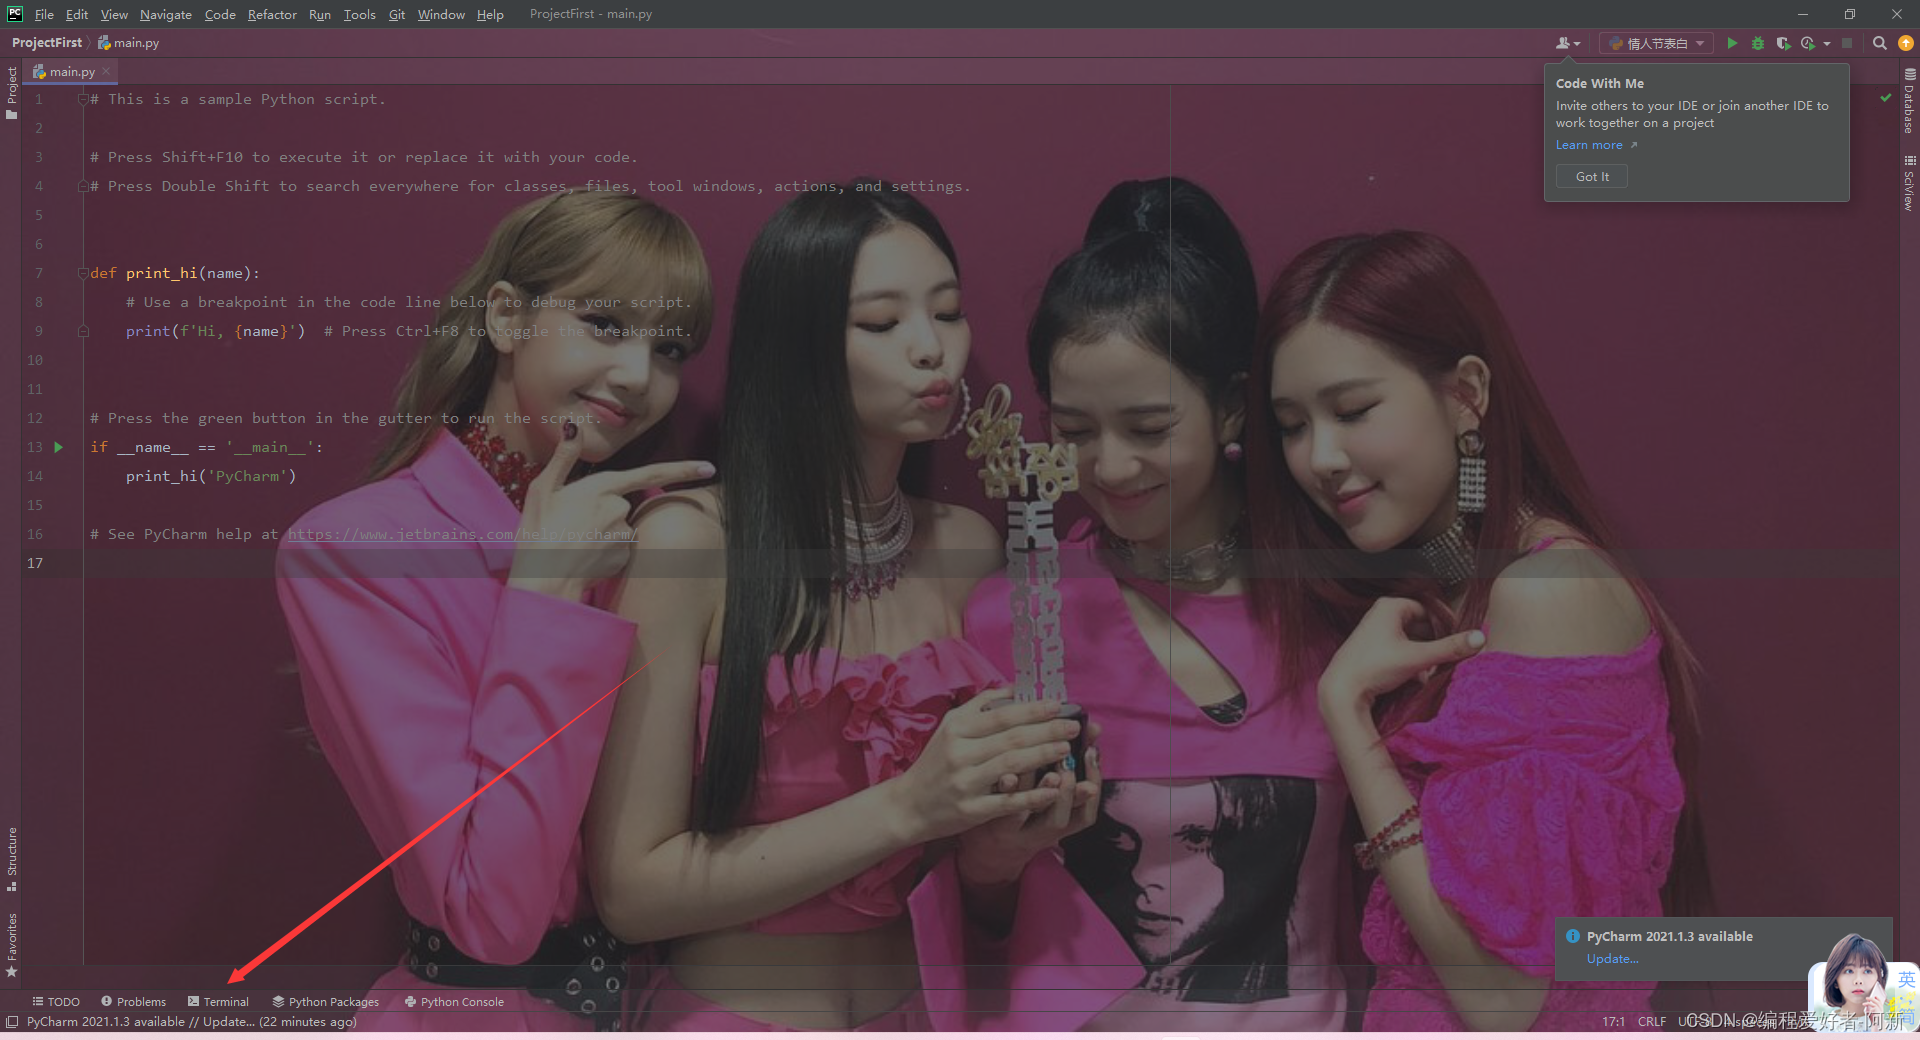Click the 17:1 cursor position indicator
The image size is (1920, 1040).
pos(1613,1022)
